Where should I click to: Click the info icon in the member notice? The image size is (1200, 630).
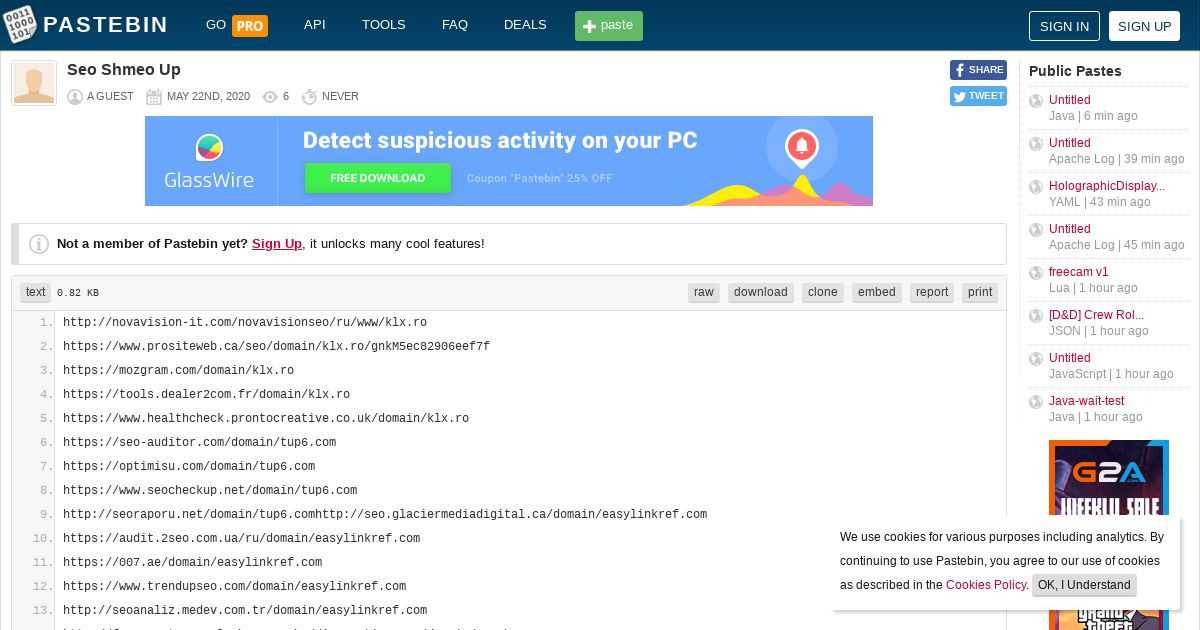click(39, 244)
